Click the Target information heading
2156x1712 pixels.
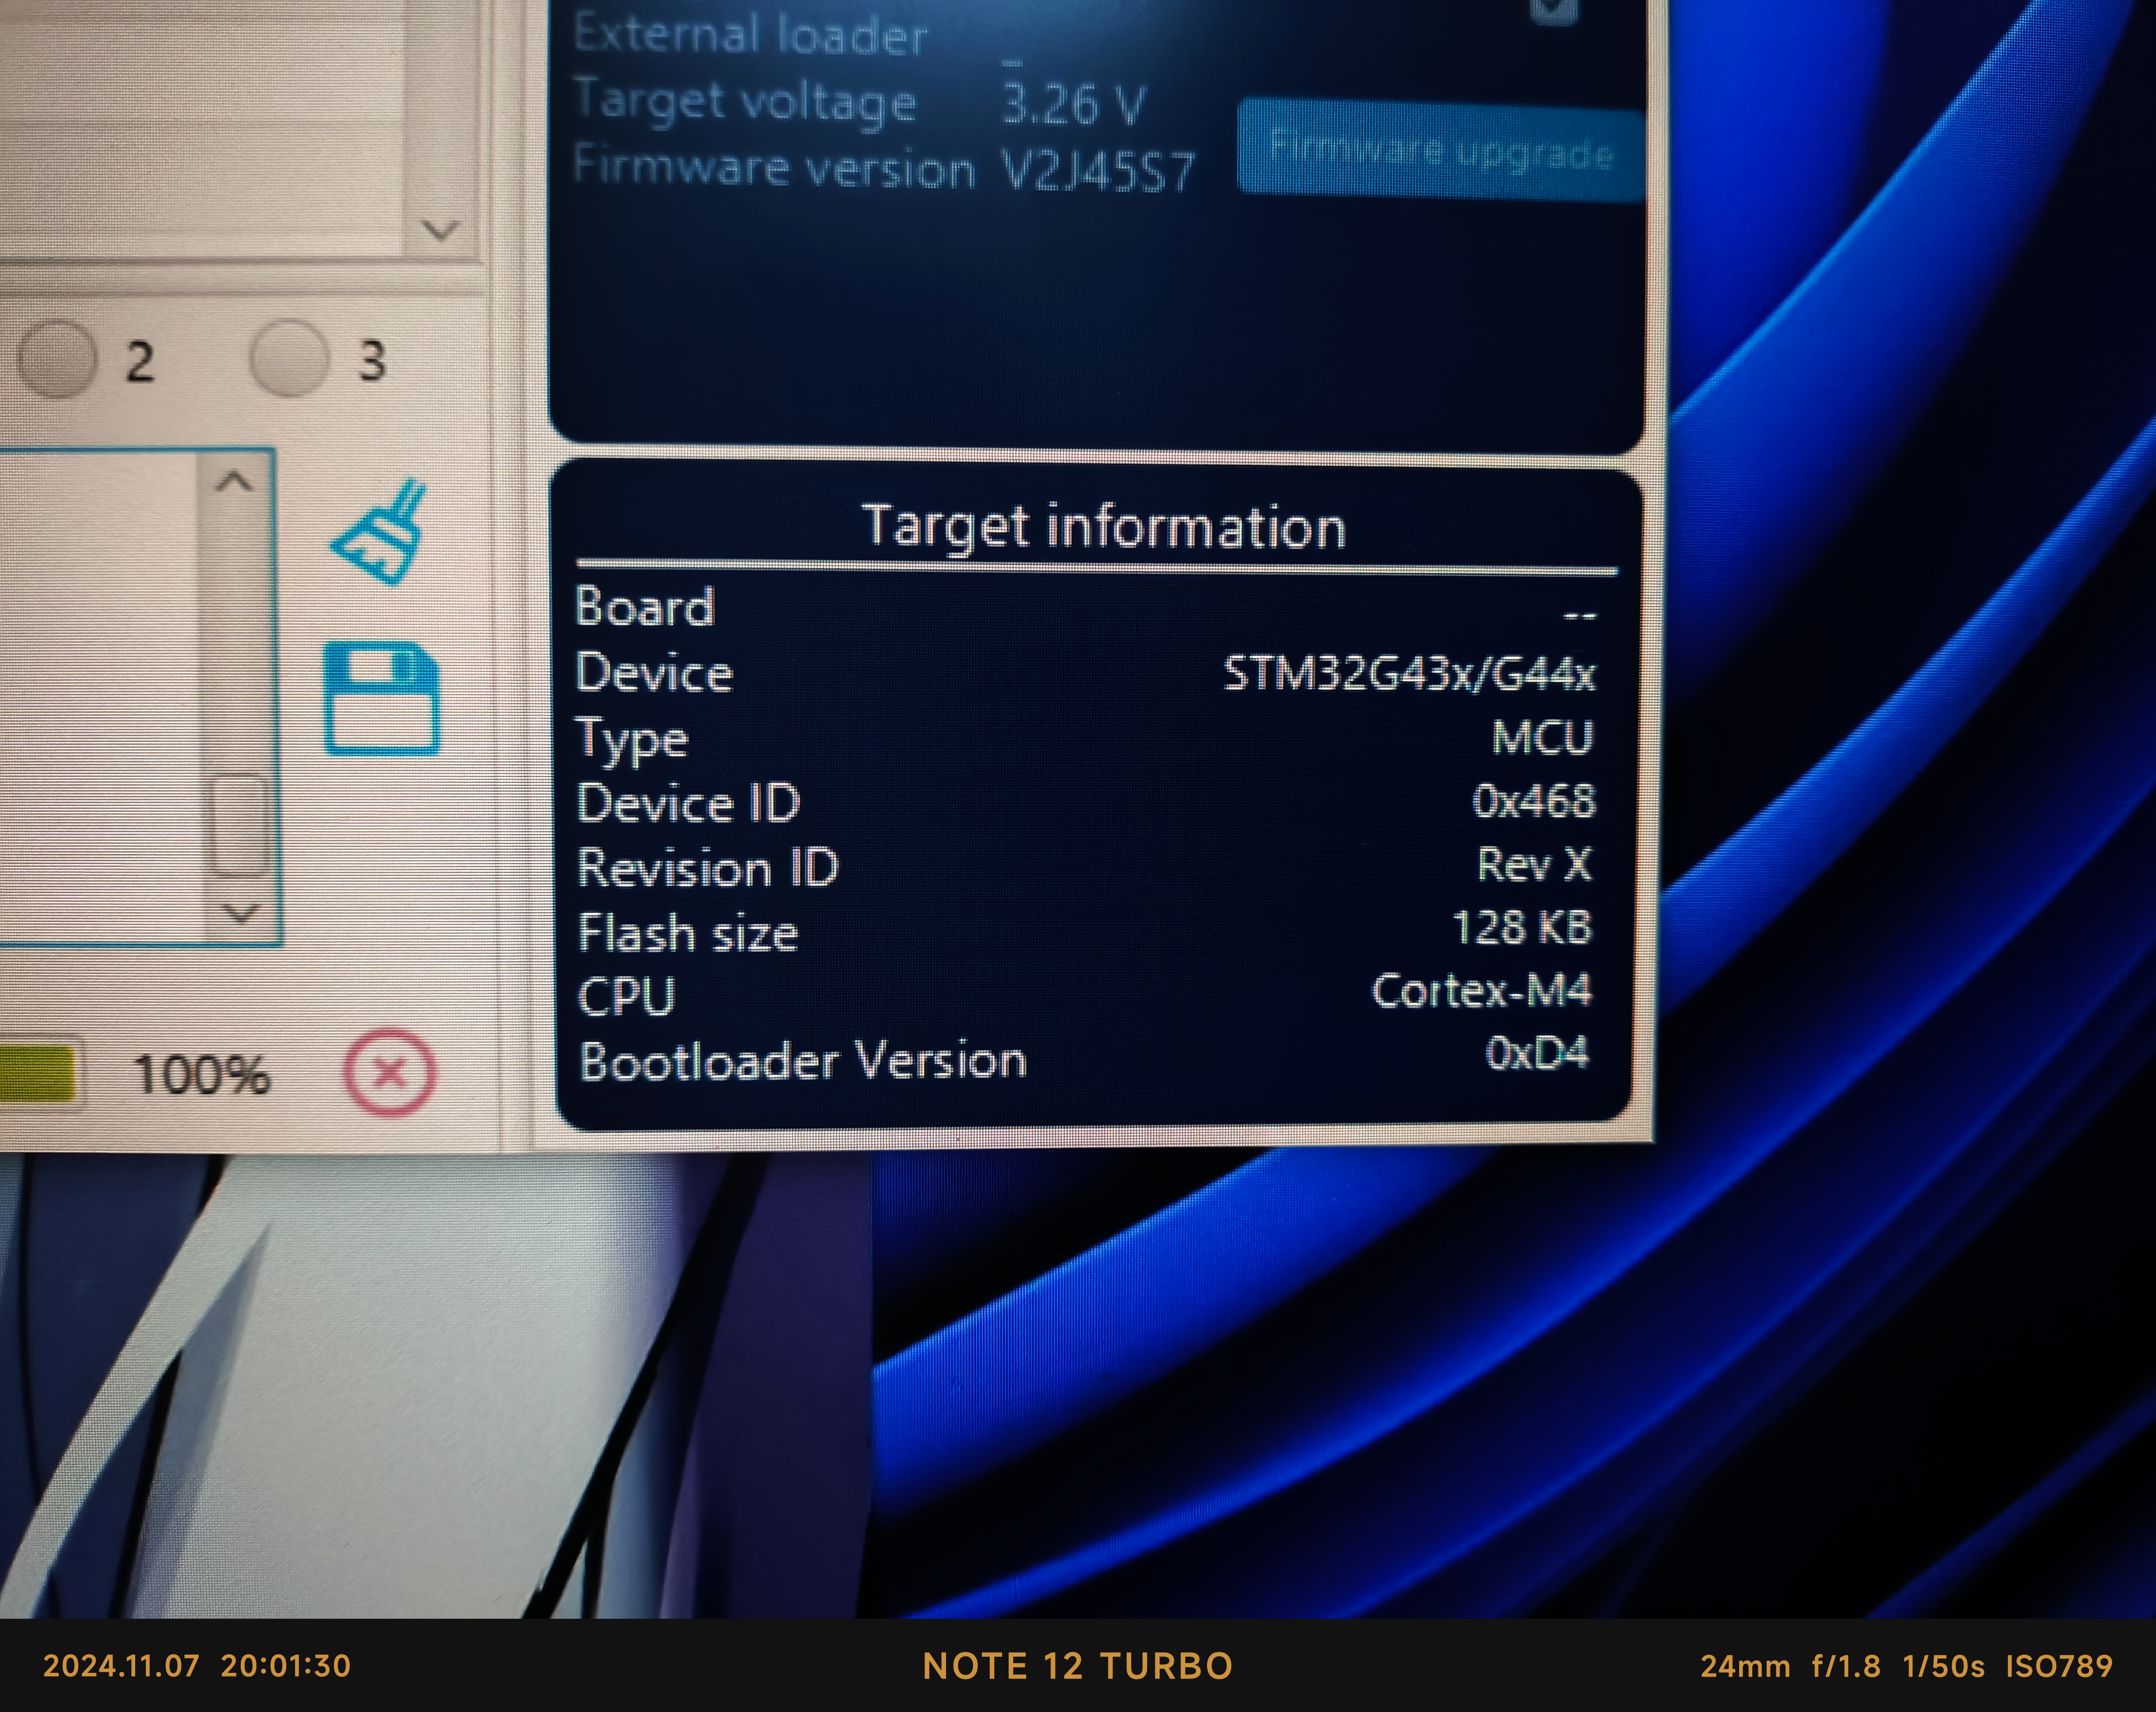tap(1104, 527)
